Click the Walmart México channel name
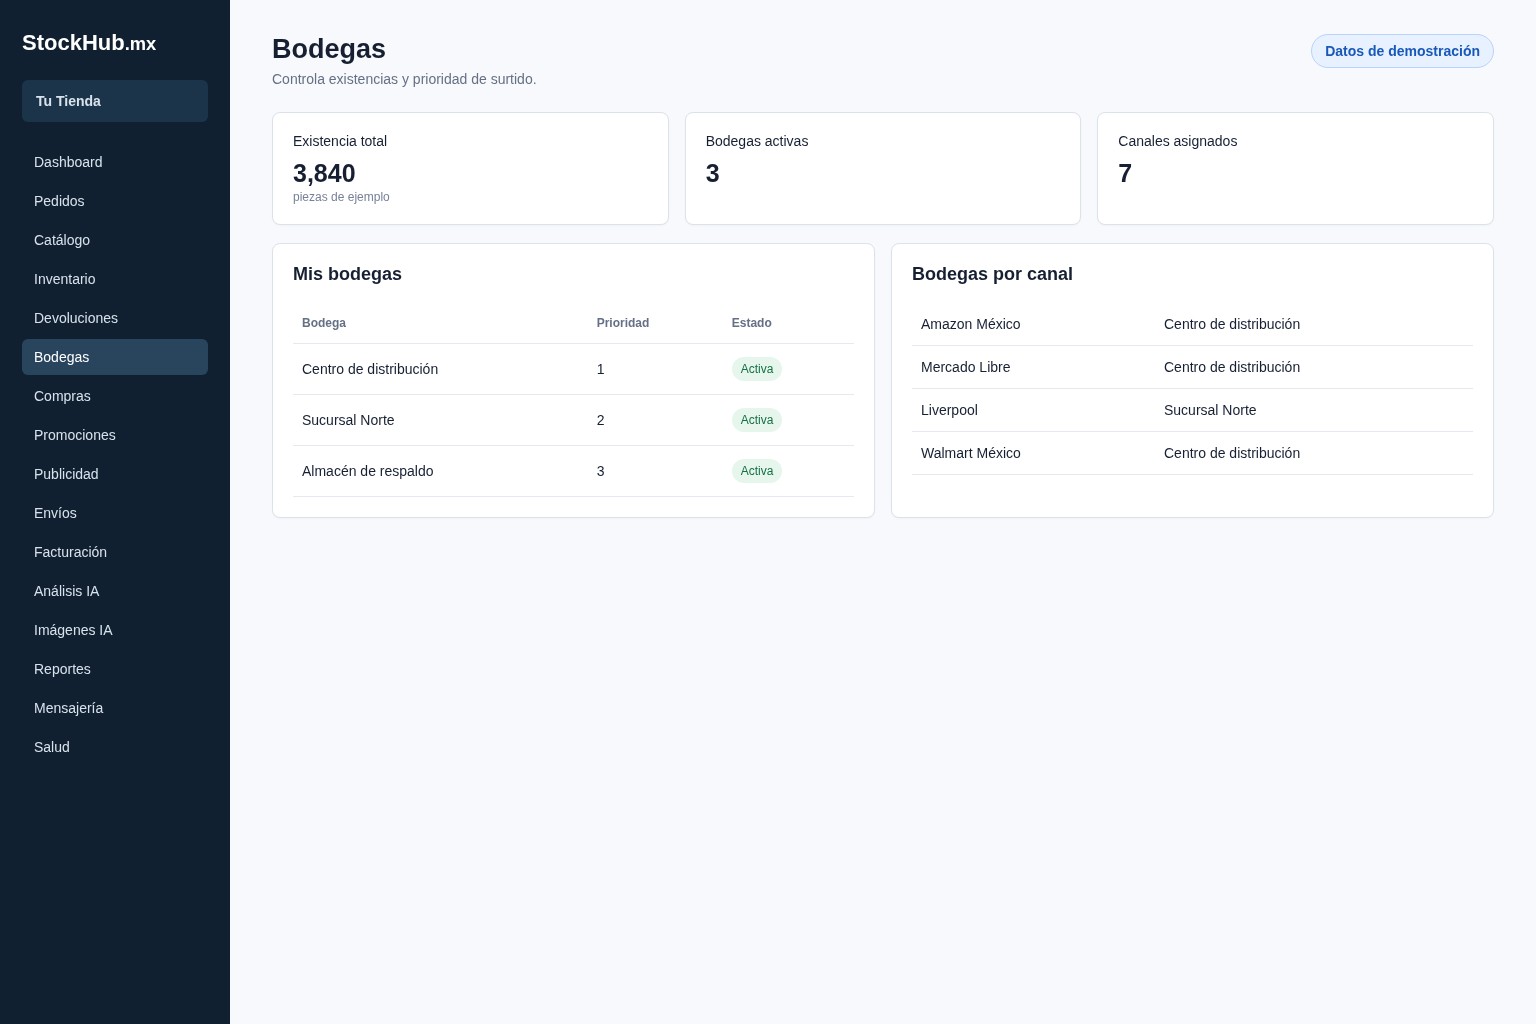Viewport: 1536px width, 1024px height. tap(971, 453)
